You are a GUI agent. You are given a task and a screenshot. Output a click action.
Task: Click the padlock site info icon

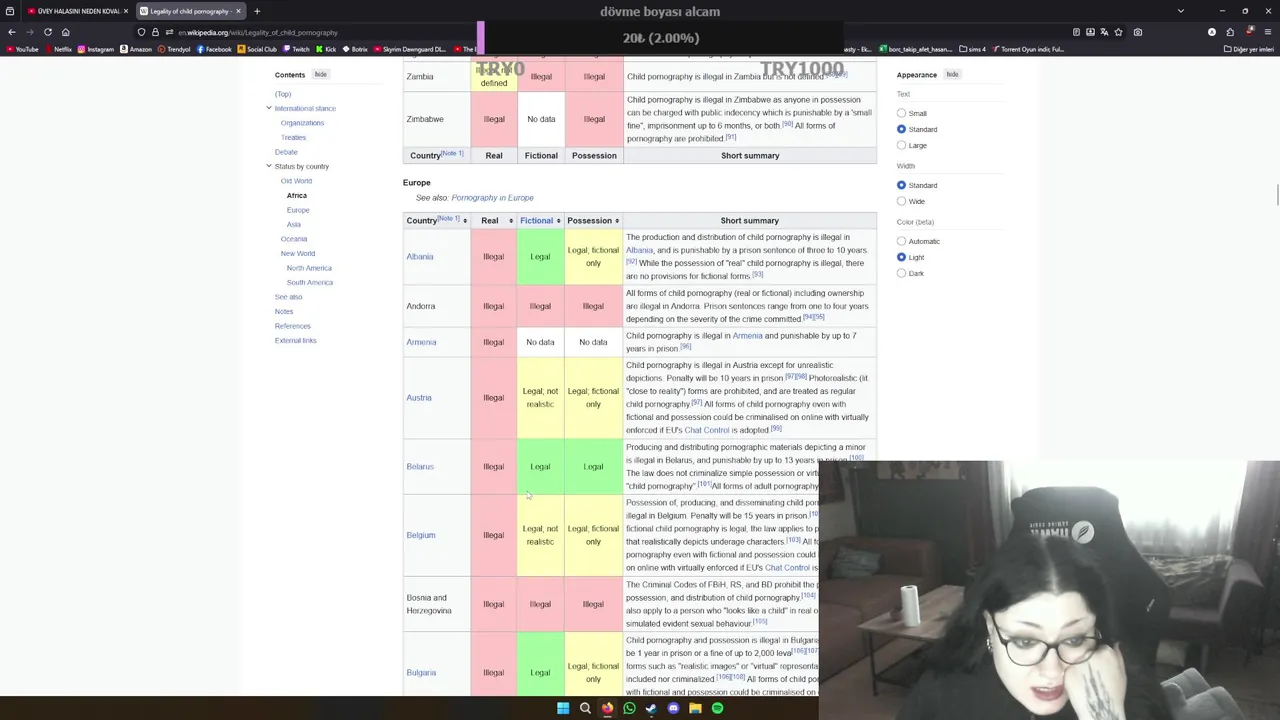(155, 32)
